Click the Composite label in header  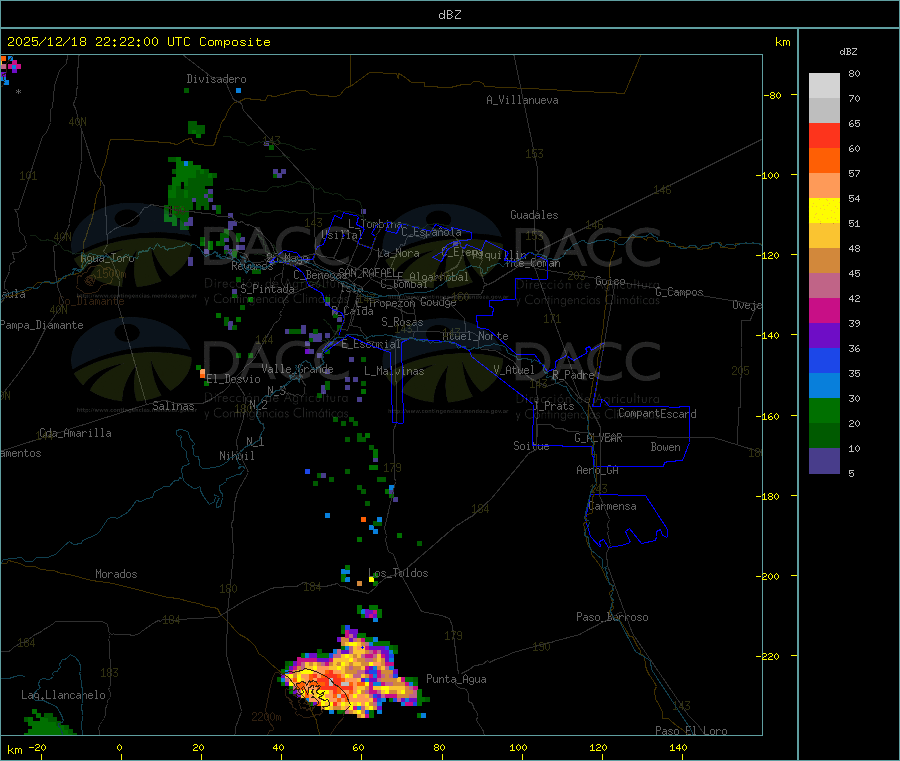235,42
